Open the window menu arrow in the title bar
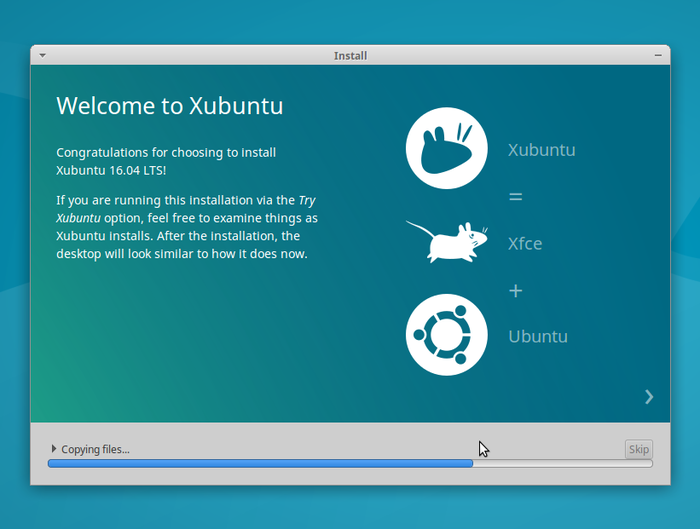This screenshot has height=529, width=700. pos(43,55)
